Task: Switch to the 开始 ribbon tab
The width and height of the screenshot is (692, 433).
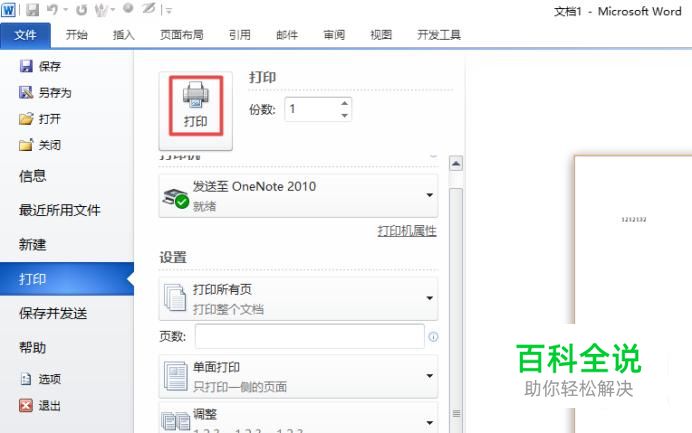Action: point(76,35)
